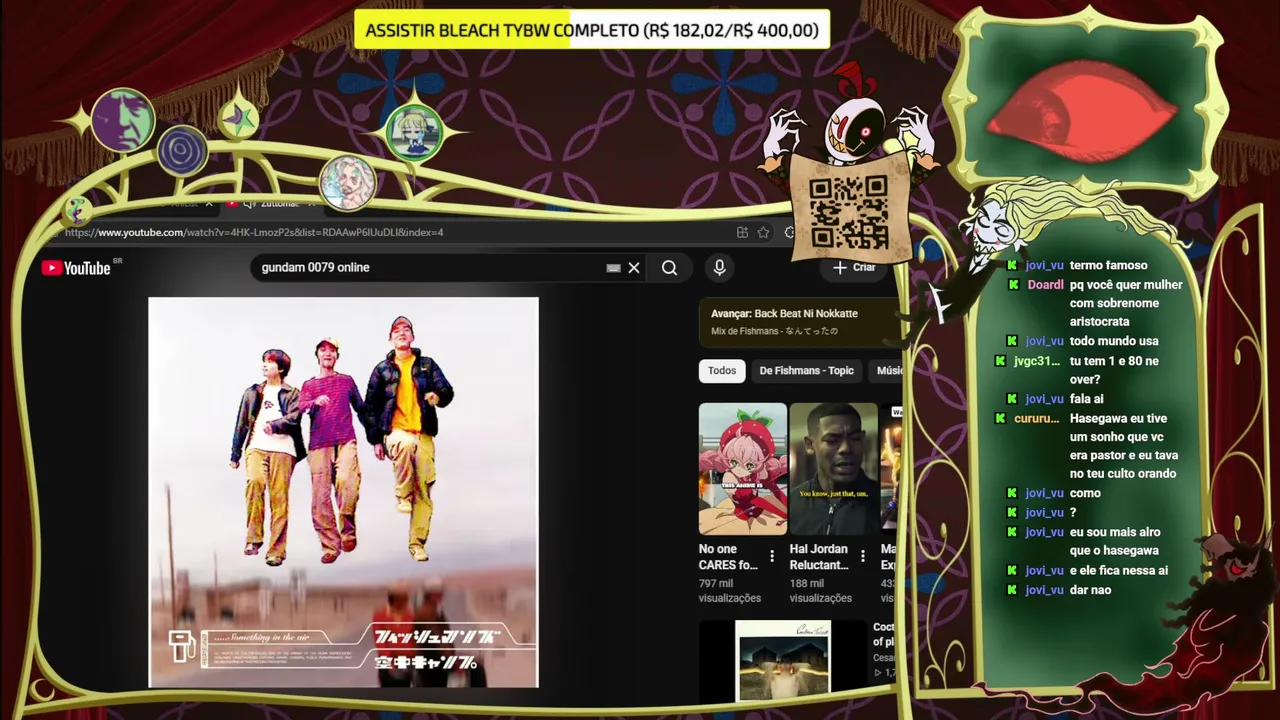Click the "todo mundo usa" chat message
Viewport: 1280px width, 720px height.
pyautogui.click(x=1114, y=341)
